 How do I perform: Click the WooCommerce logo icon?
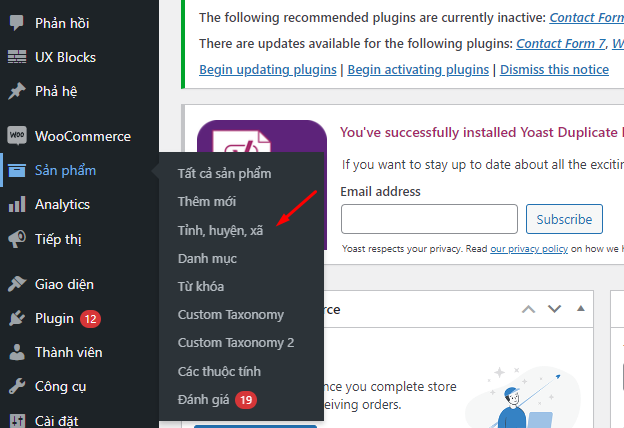click(16, 136)
